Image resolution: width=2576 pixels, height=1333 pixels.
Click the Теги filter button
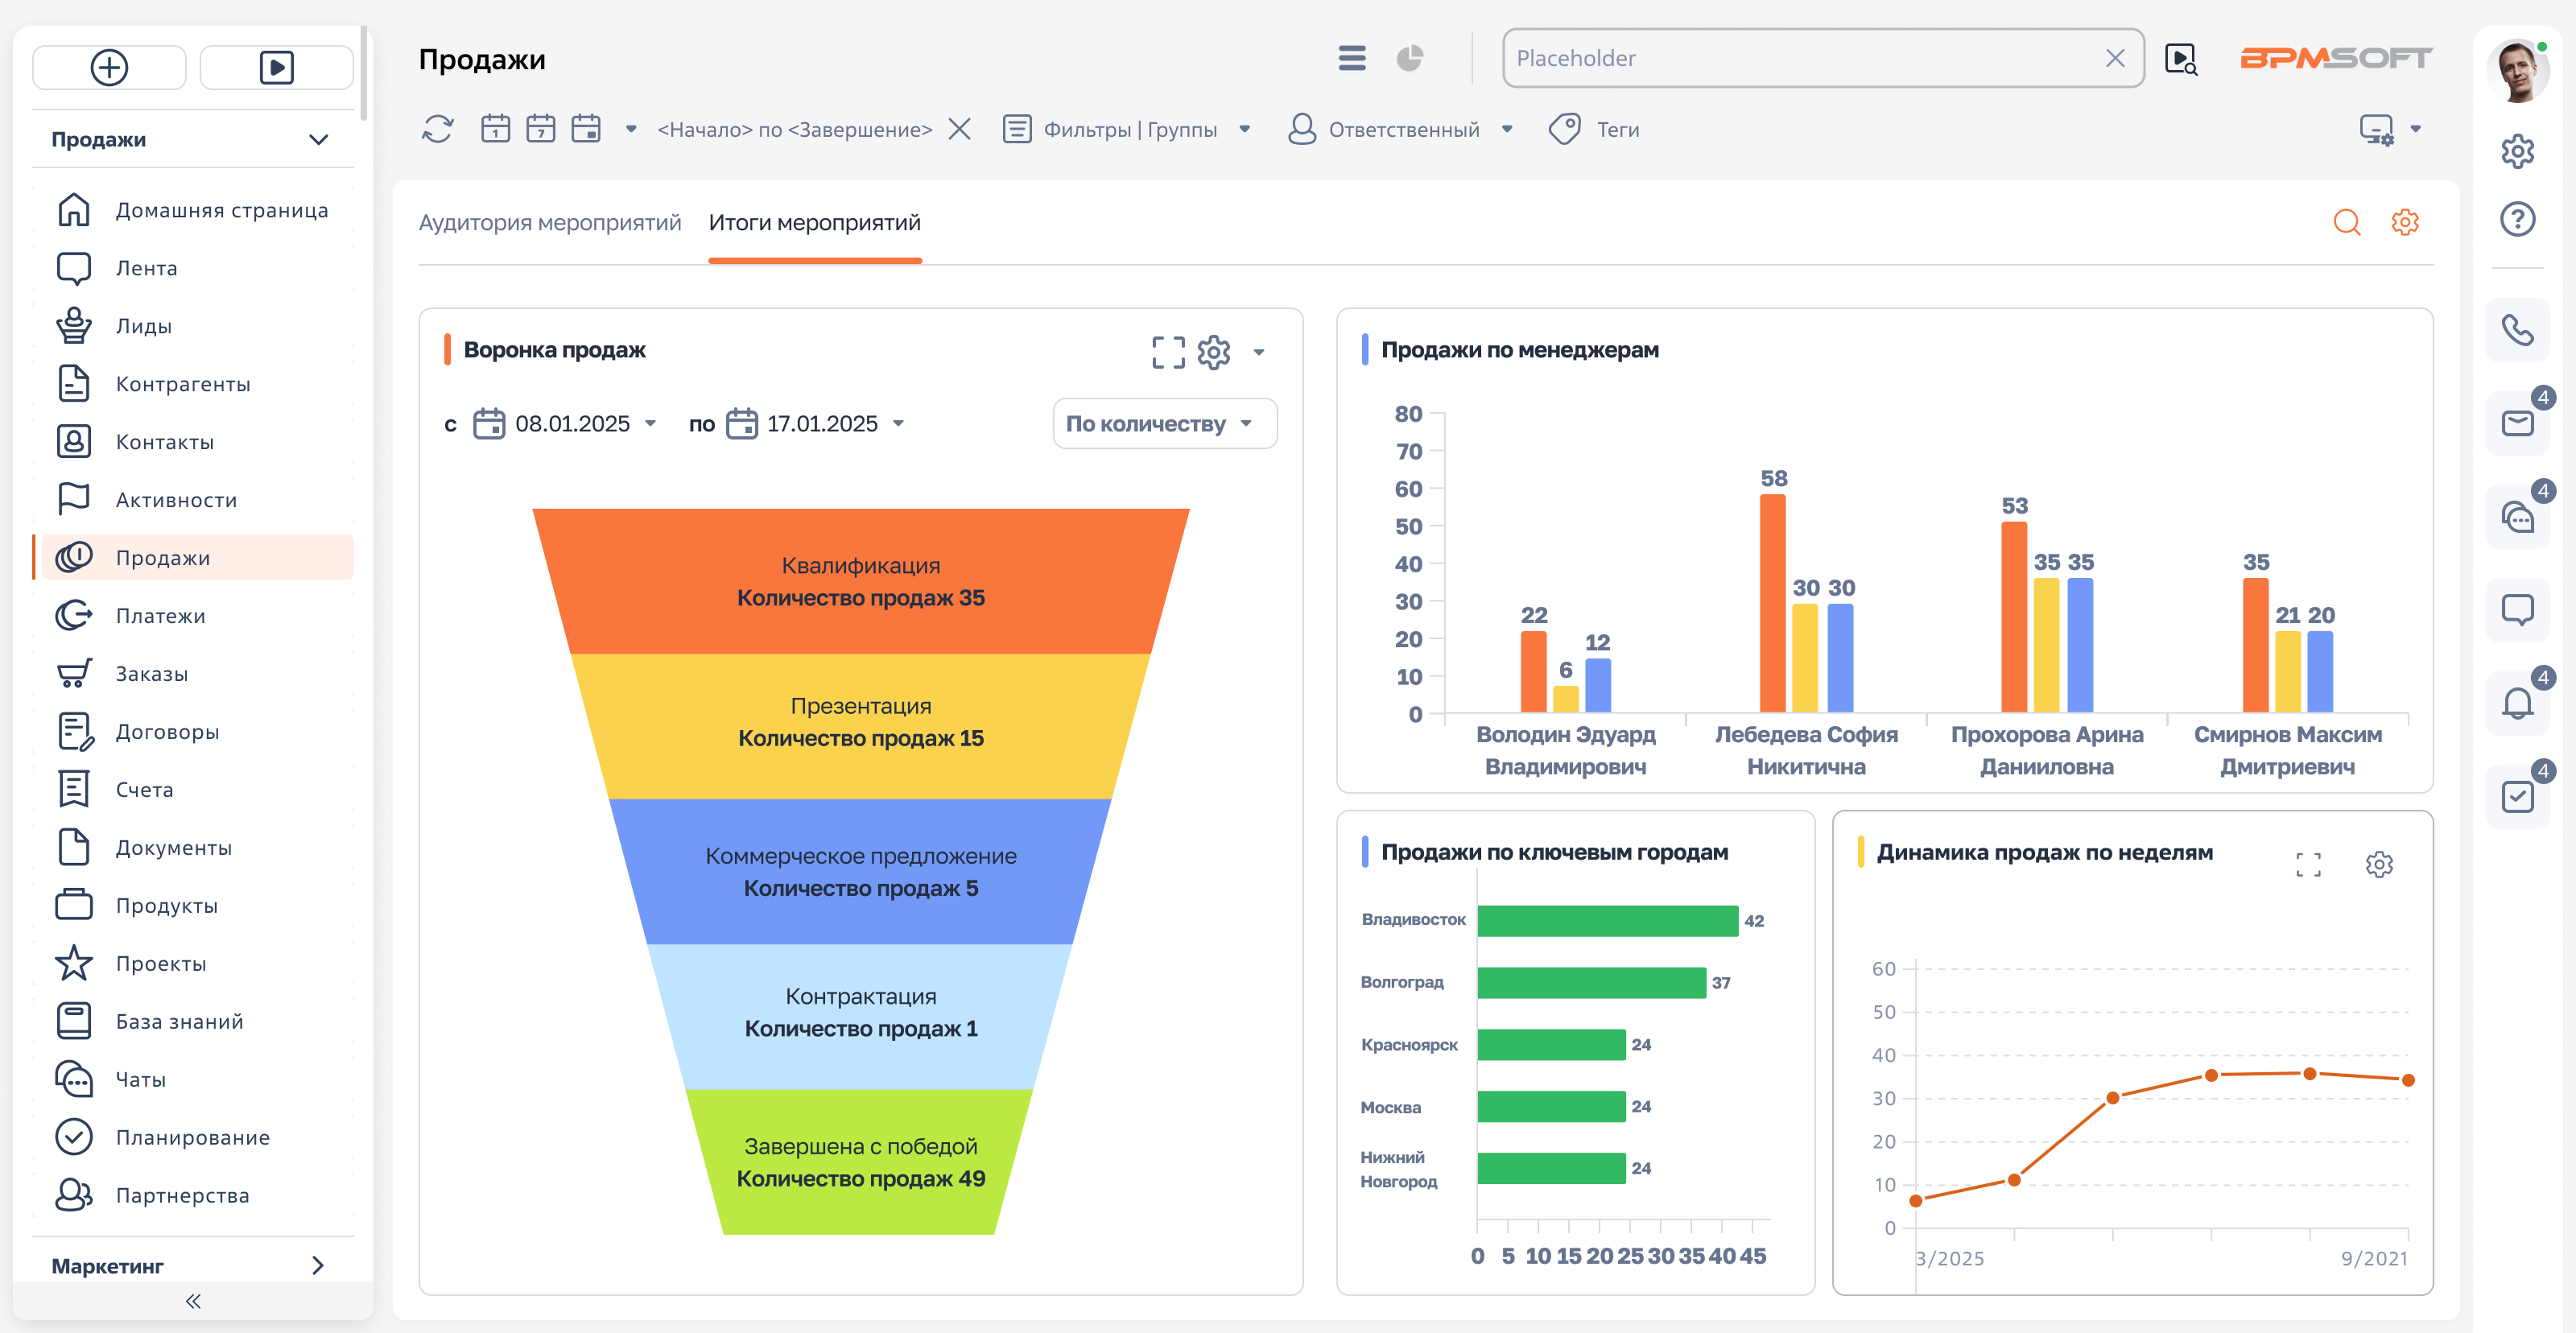tap(1594, 129)
